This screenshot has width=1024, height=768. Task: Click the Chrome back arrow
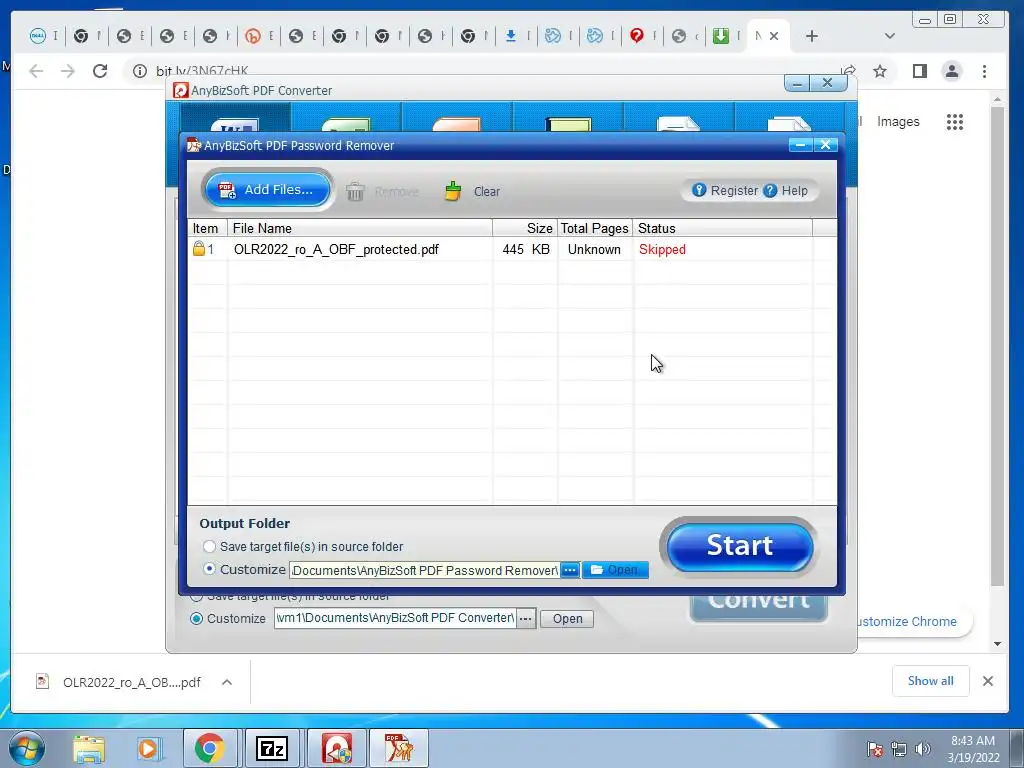click(36, 71)
